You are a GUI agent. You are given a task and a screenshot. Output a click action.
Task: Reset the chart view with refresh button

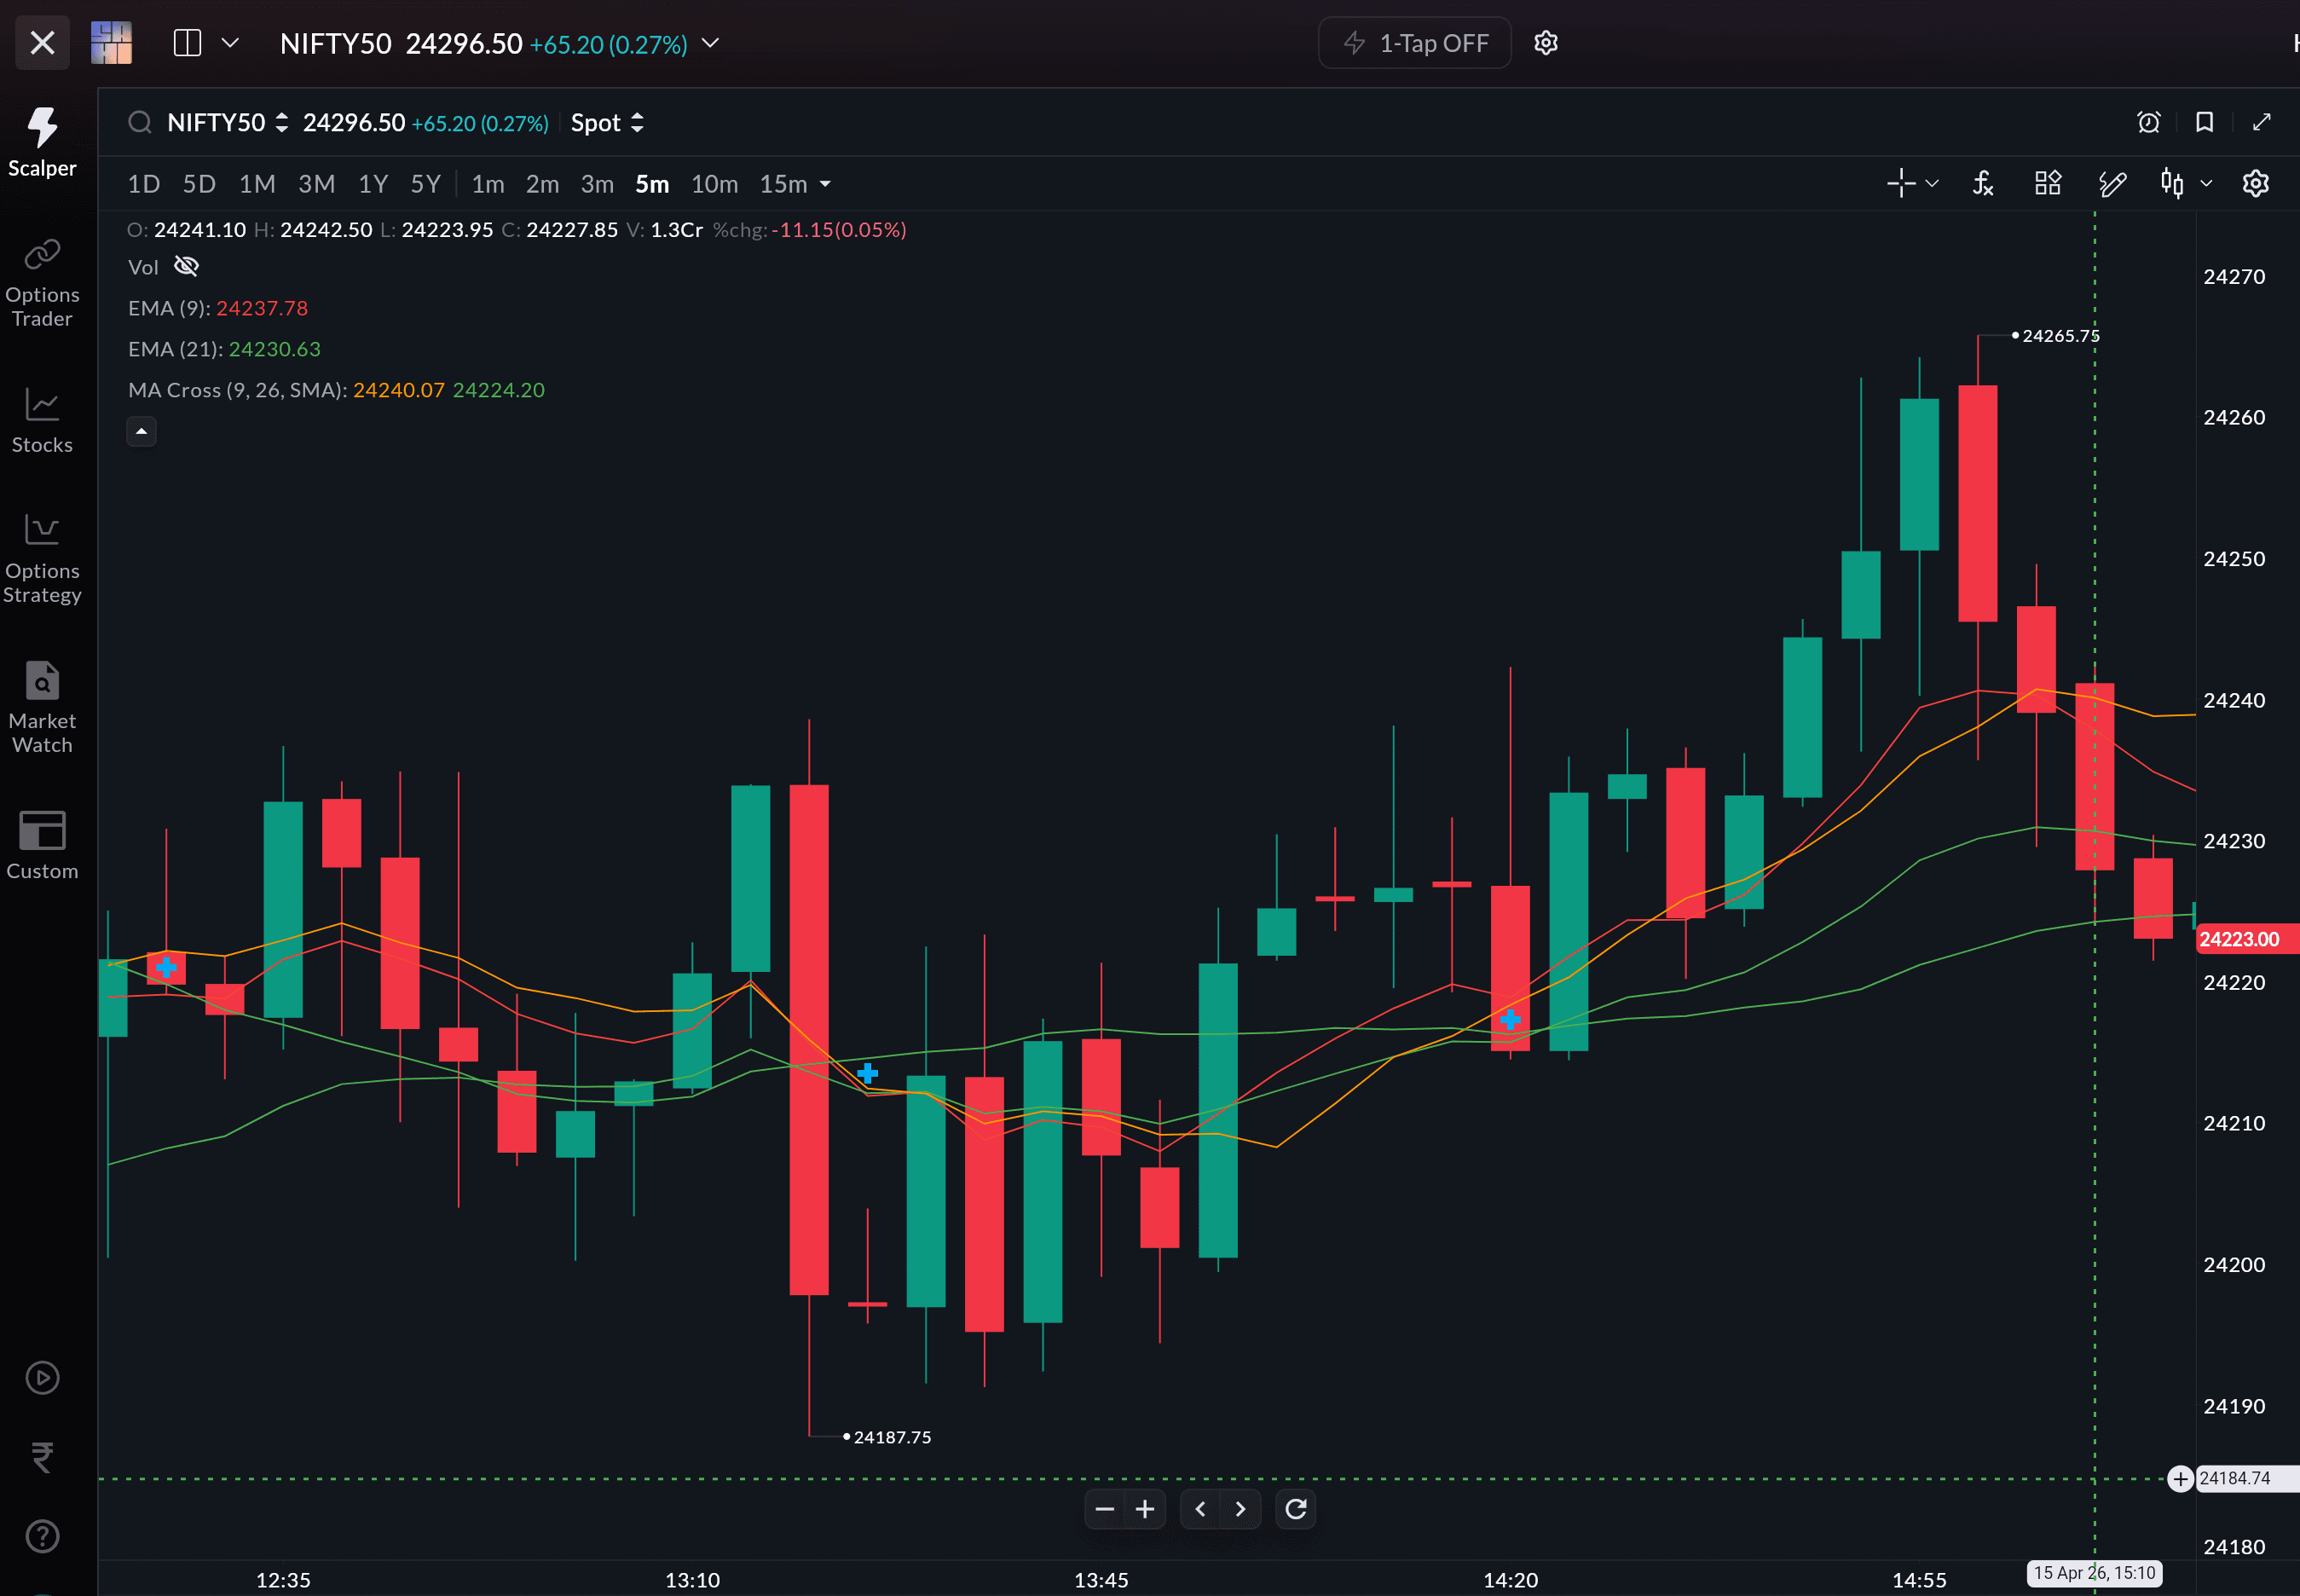1295,1508
